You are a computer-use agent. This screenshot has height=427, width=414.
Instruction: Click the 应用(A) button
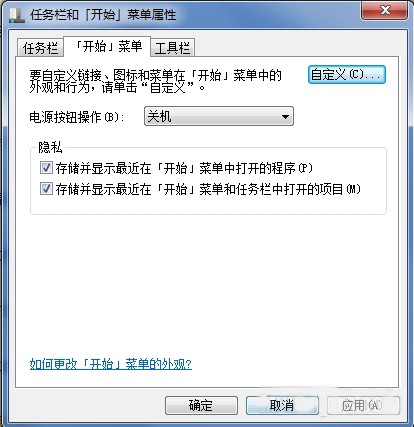(363, 405)
